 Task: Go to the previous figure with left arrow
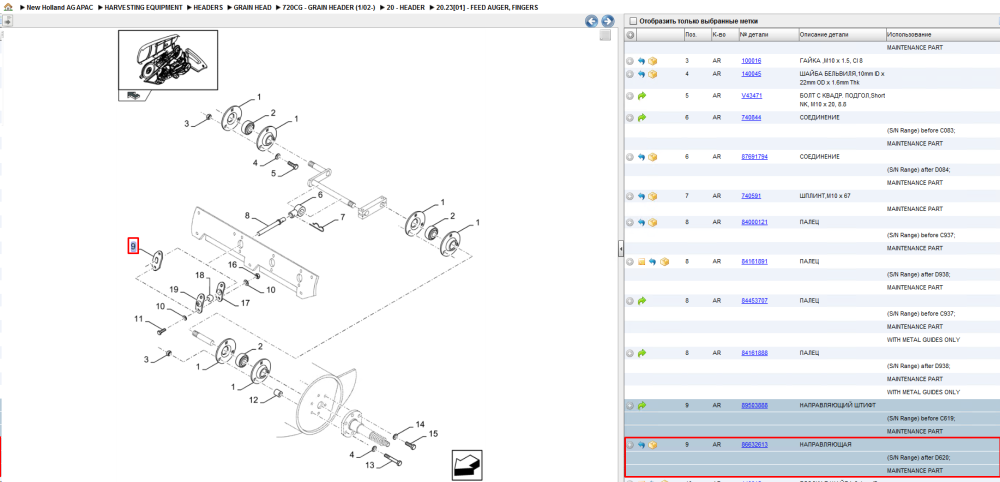pos(592,21)
